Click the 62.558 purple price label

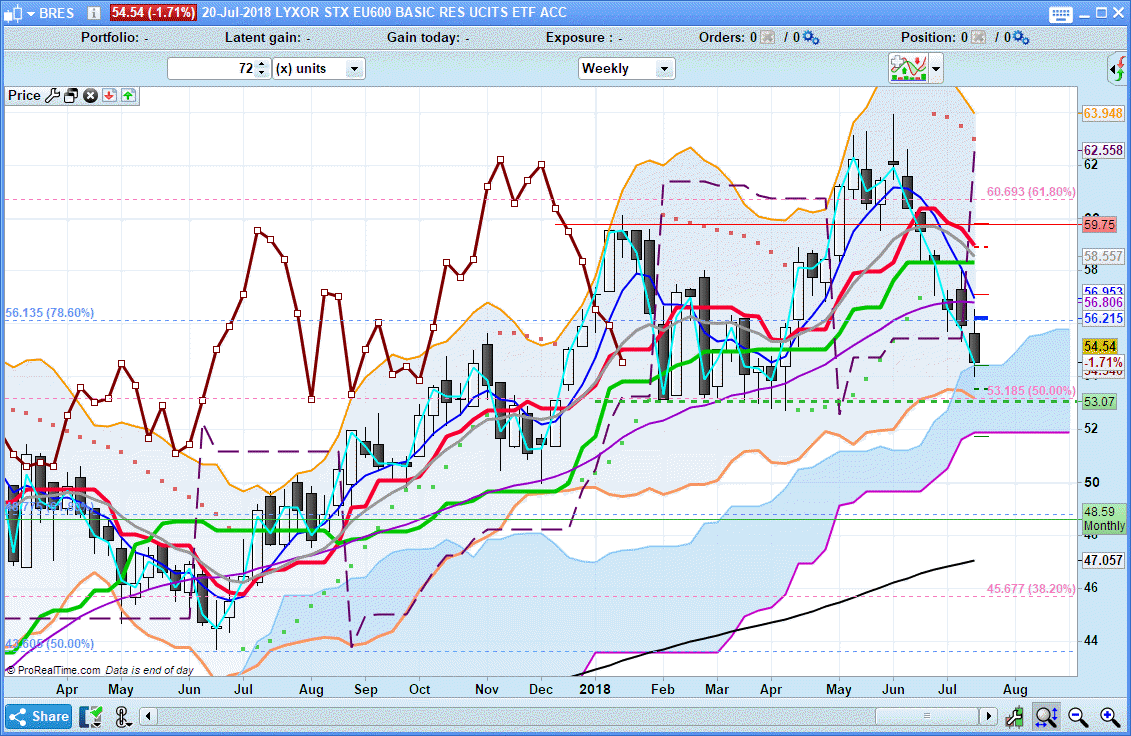click(1103, 150)
